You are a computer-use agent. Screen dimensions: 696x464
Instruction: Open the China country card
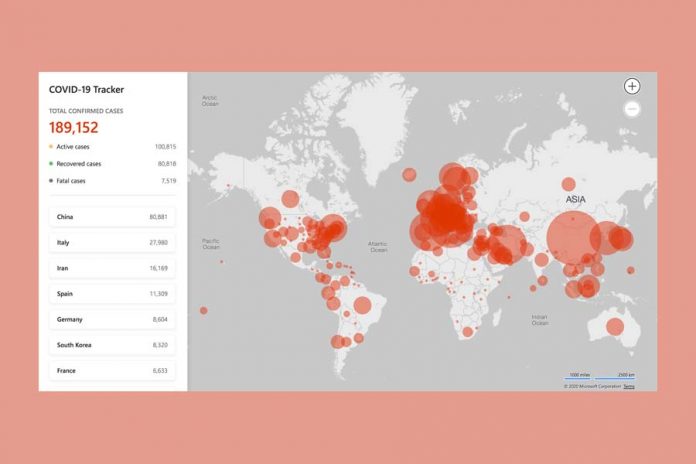tap(112, 217)
